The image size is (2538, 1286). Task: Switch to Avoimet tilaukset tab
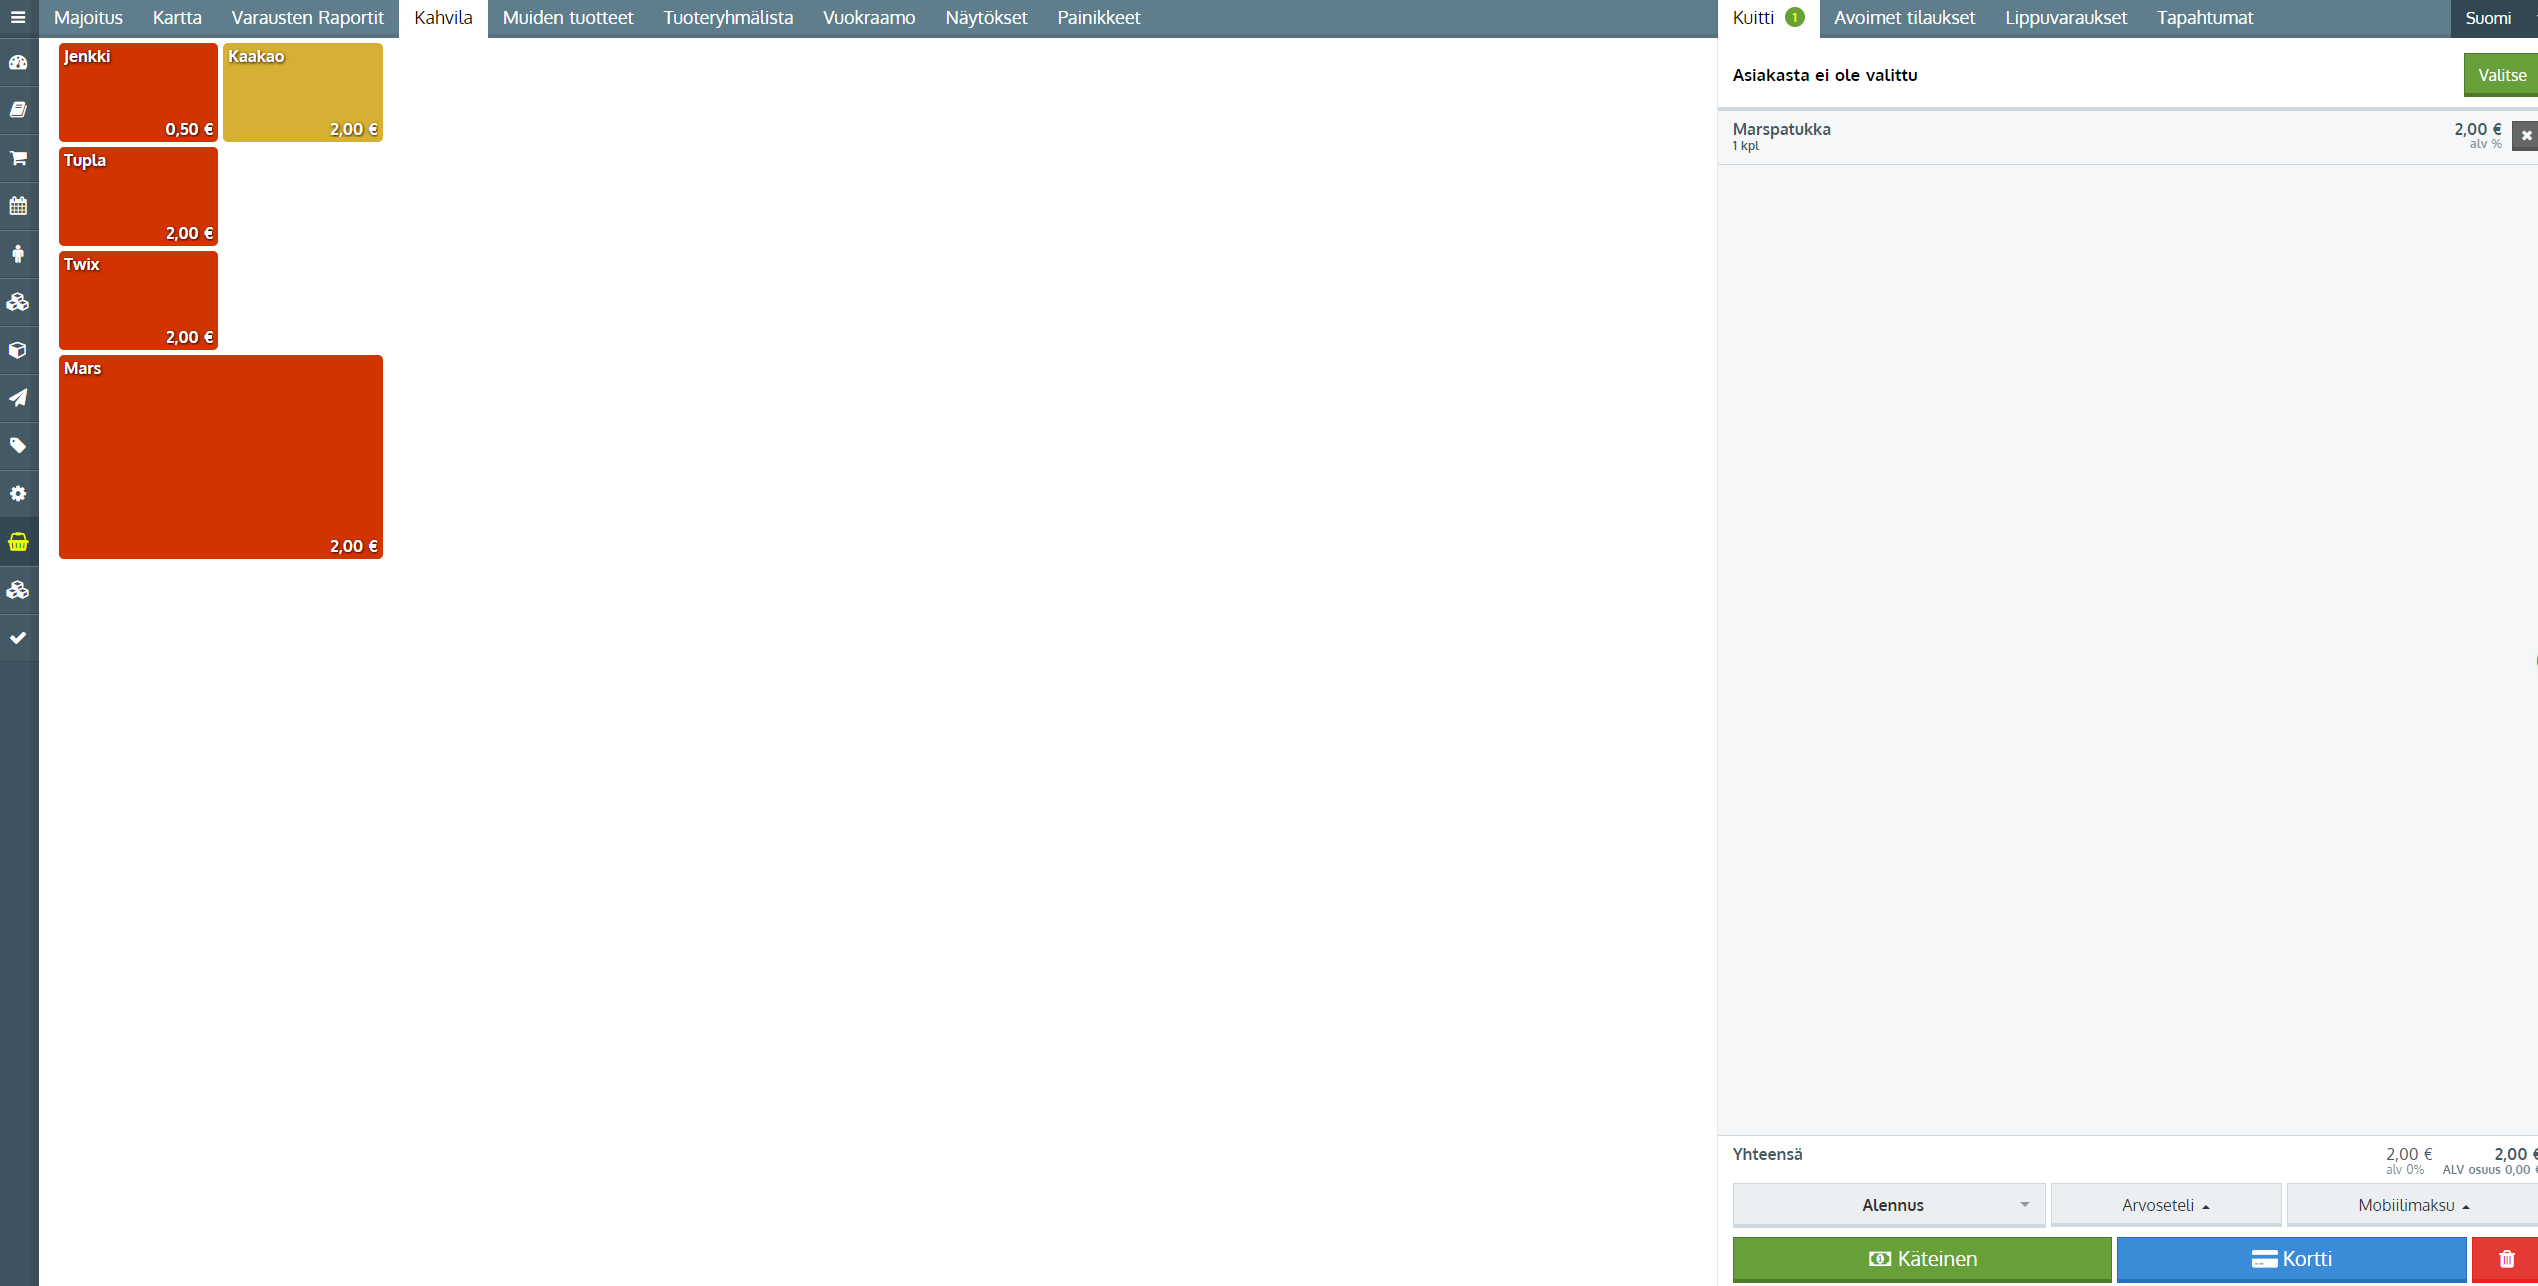tap(1904, 18)
